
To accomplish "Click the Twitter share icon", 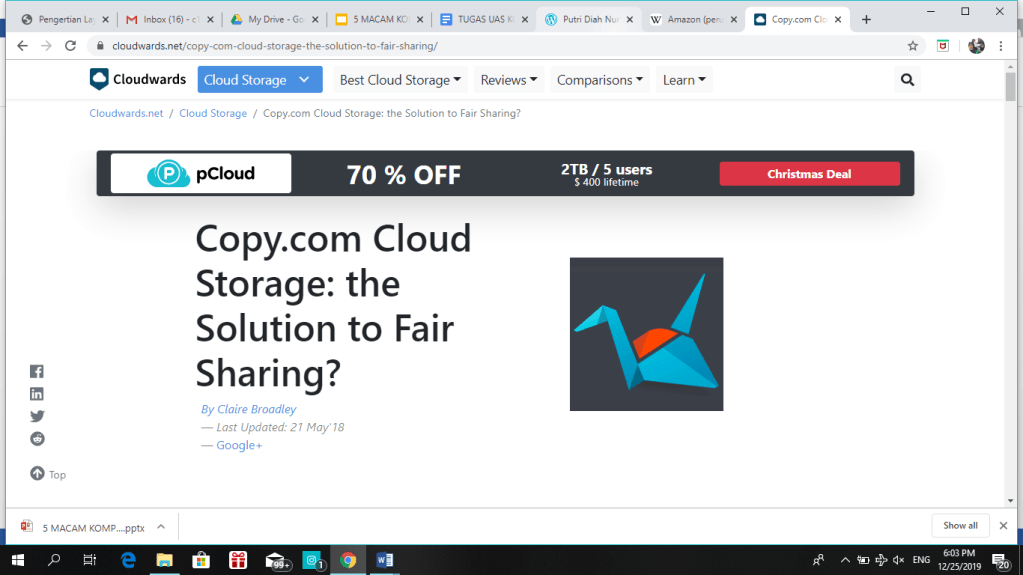I will pyautogui.click(x=37, y=416).
